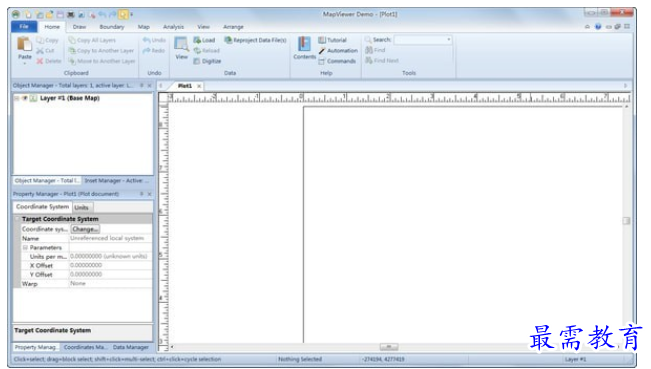Click the red Delete icon
This screenshot has width=651, height=369.
point(40,61)
